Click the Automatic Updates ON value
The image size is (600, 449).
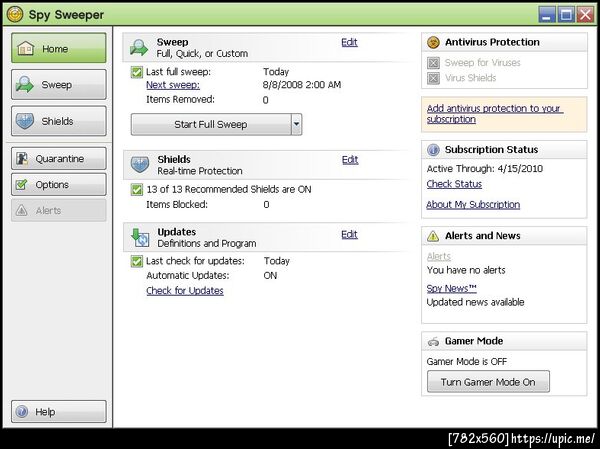click(270, 276)
